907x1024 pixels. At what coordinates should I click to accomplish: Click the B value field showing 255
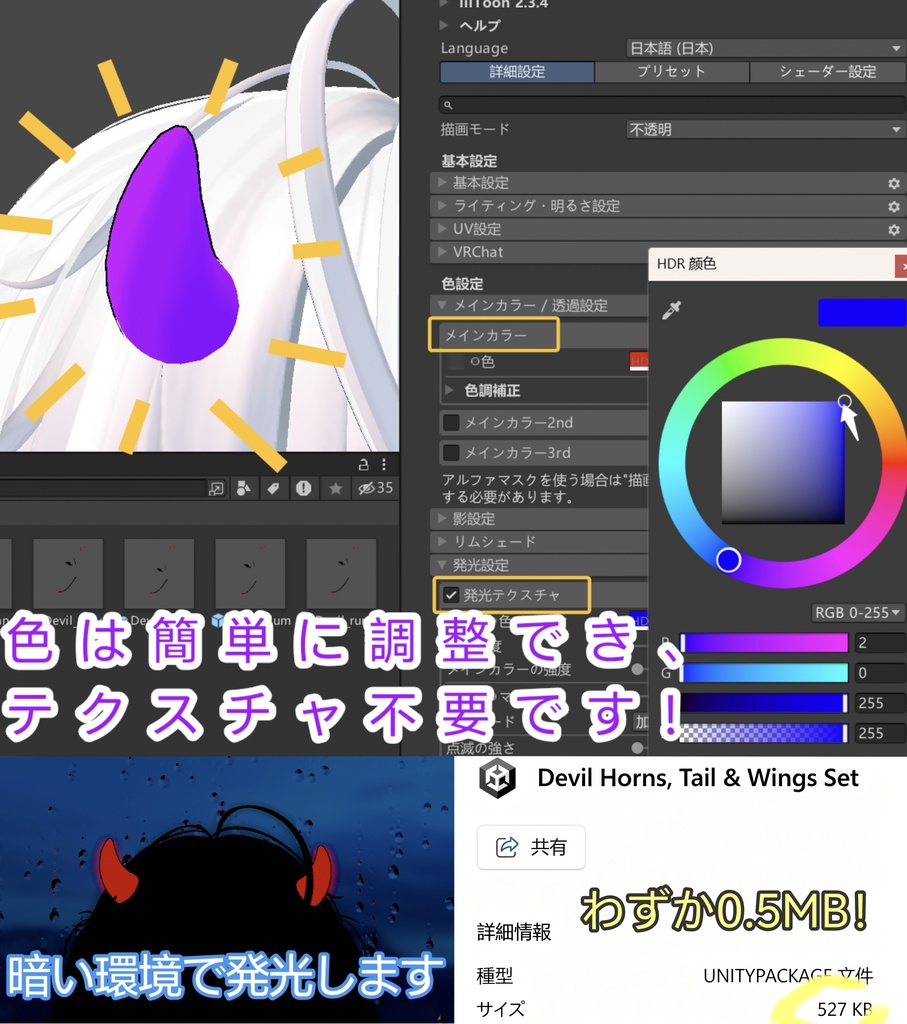point(879,703)
